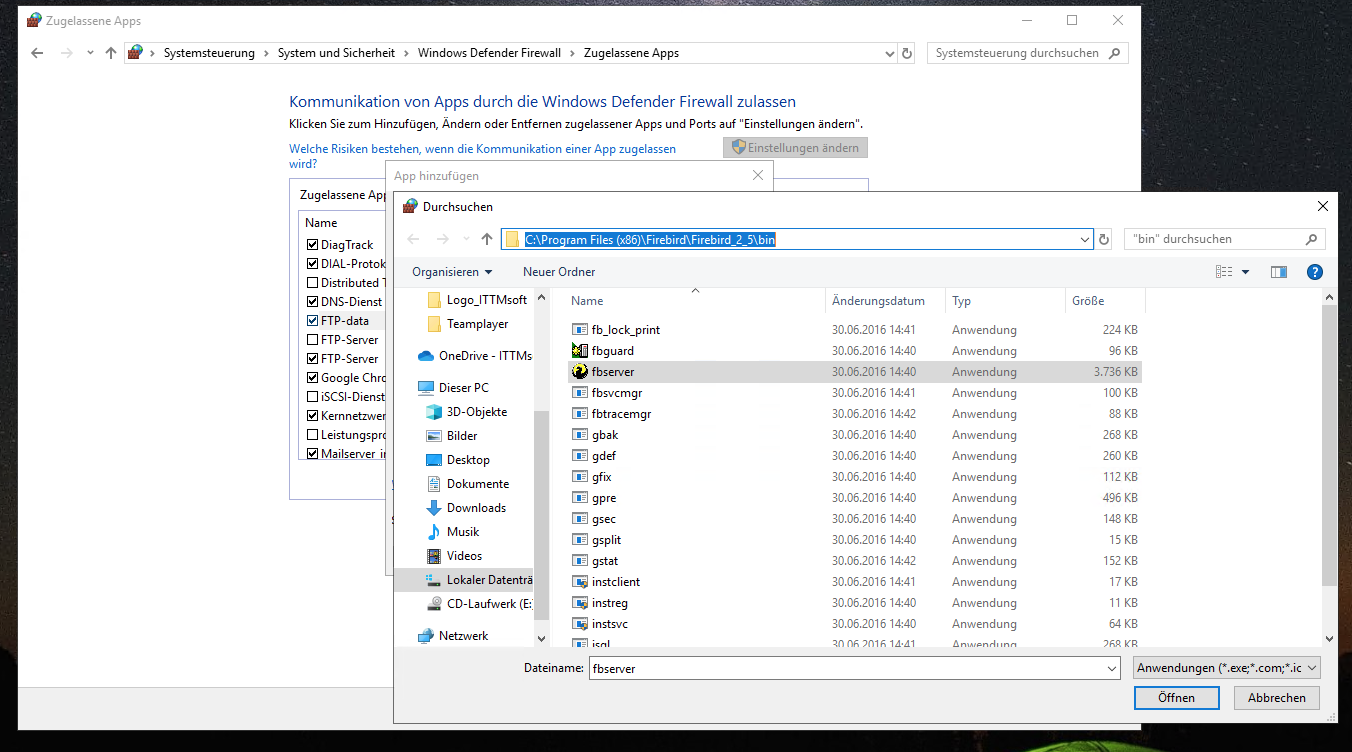The width and height of the screenshot is (1352, 752).
Task: Open the view options dropdown arrow
Action: 1245,272
